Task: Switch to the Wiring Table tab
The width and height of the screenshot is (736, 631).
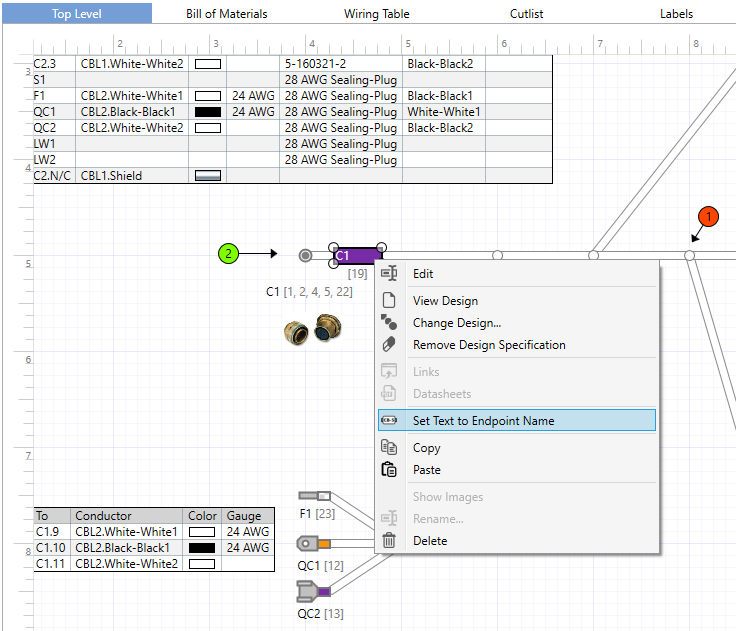Action: click(376, 14)
